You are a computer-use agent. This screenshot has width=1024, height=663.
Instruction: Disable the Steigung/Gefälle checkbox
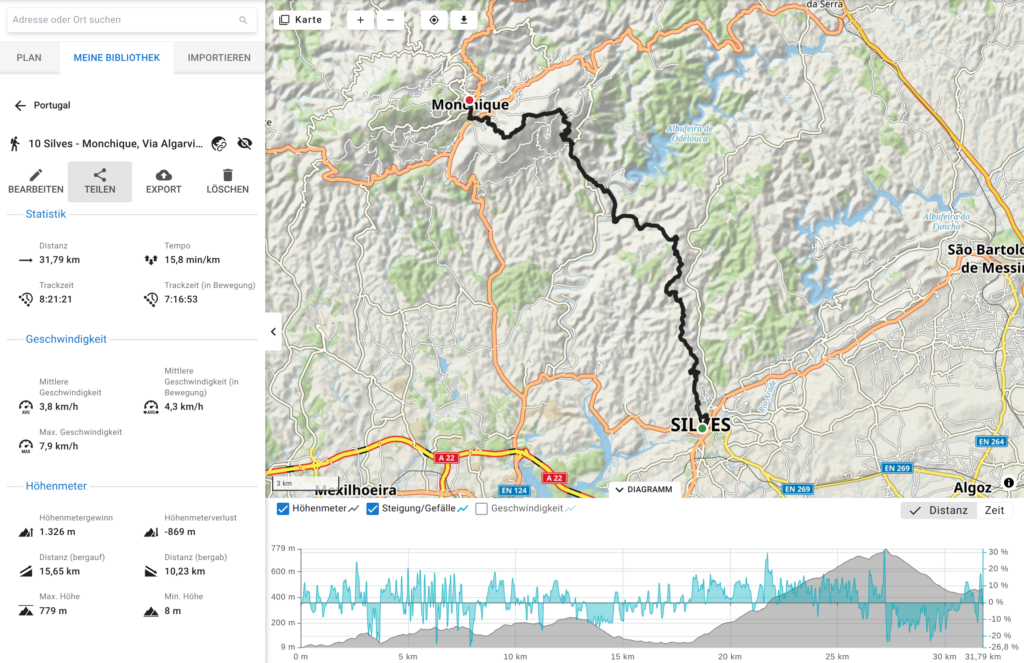coord(373,510)
